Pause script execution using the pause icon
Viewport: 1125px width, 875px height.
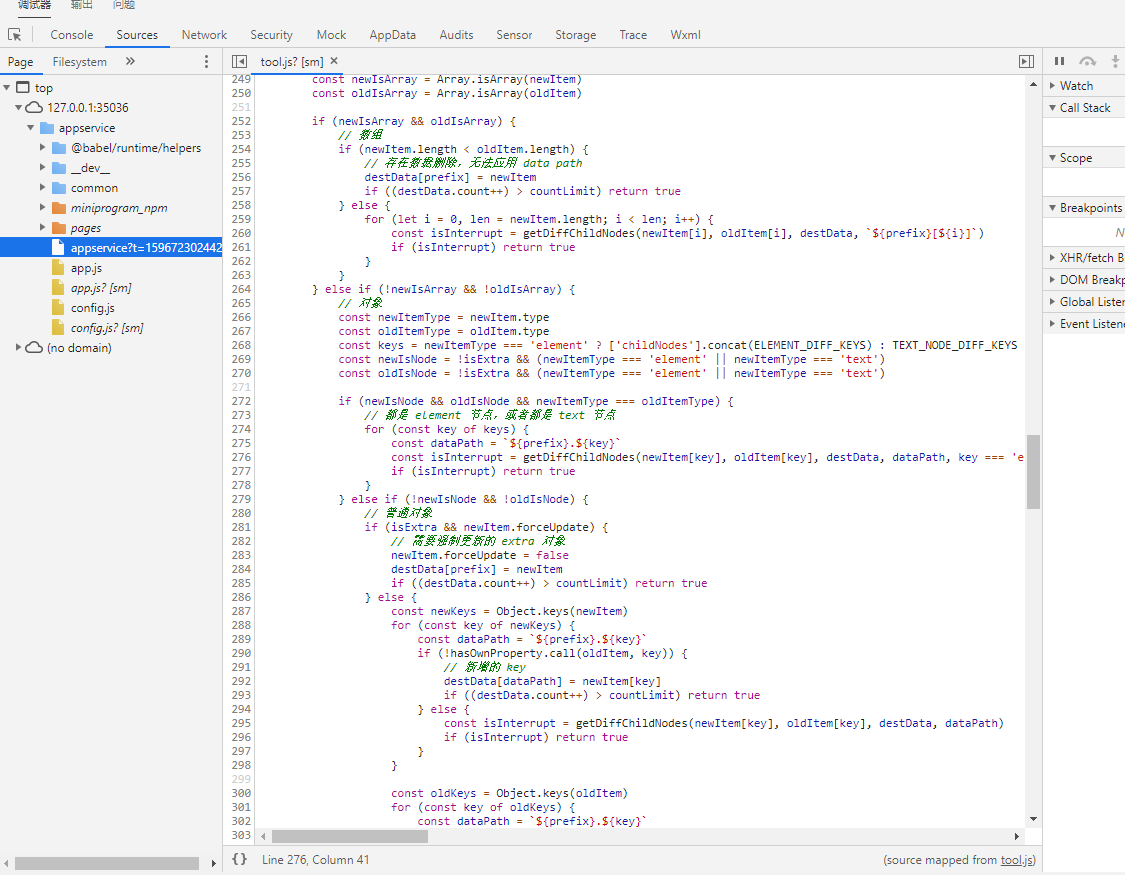[1059, 61]
